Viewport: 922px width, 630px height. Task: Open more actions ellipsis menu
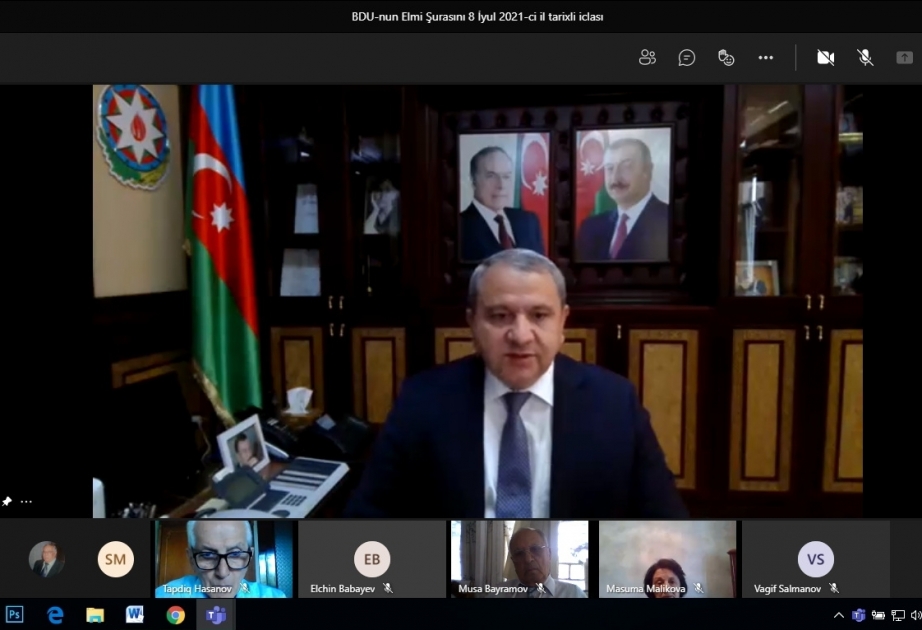tap(766, 57)
